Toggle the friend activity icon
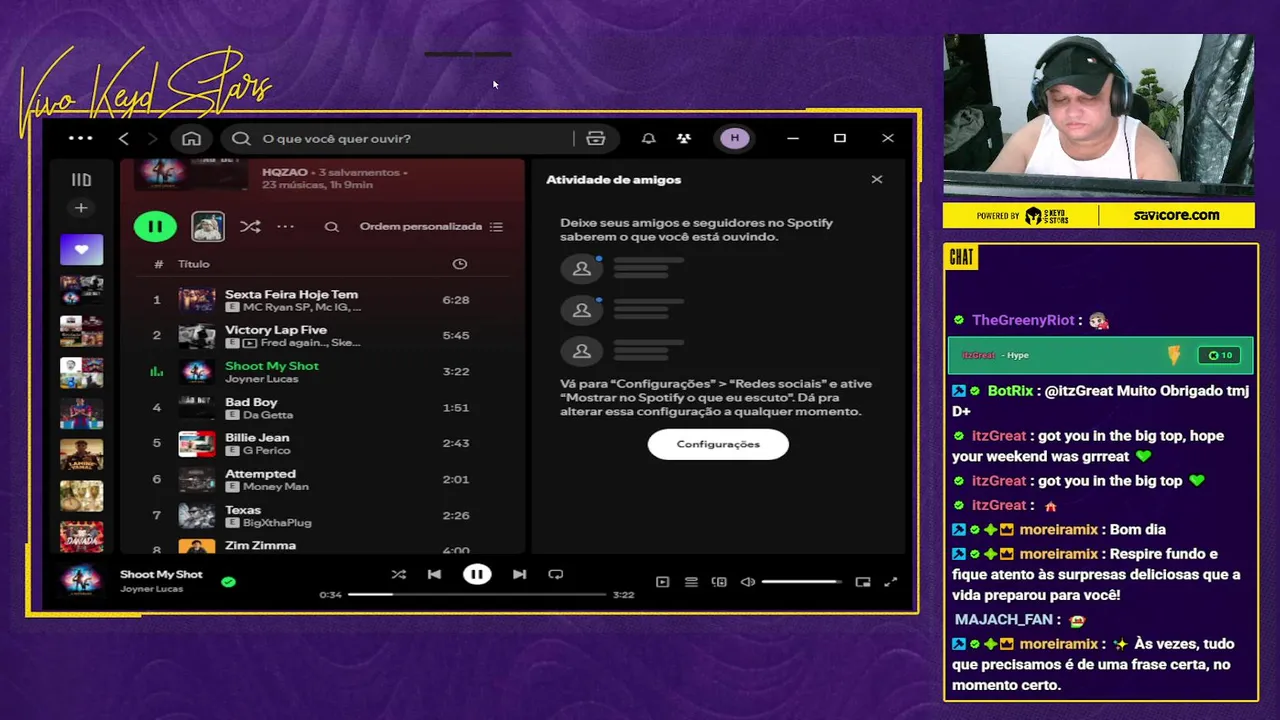This screenshot has width=1280, height=720. click(684, 138)
